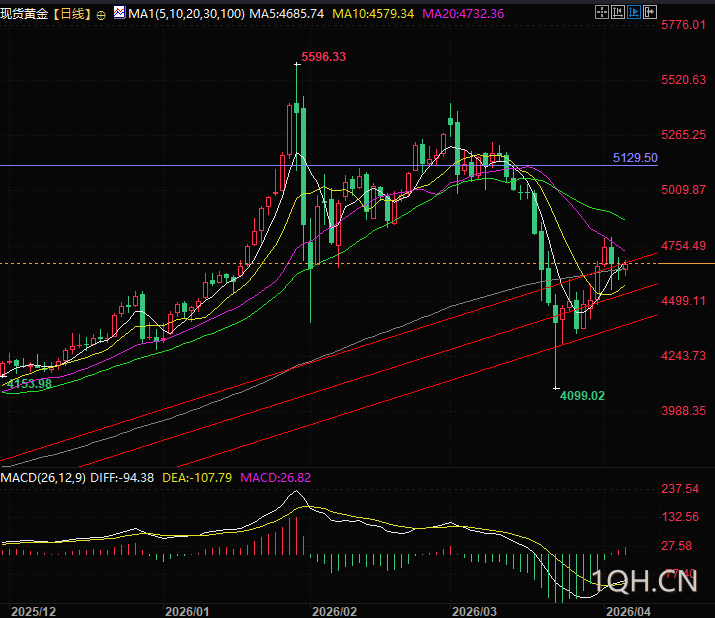
Task: Click the 3988.35 price axis label
Action: tap(684, 411)
